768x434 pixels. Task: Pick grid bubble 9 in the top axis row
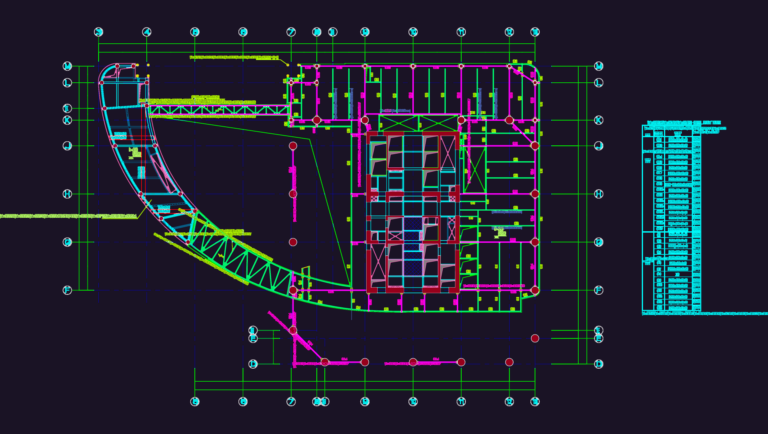click(365, 32)
